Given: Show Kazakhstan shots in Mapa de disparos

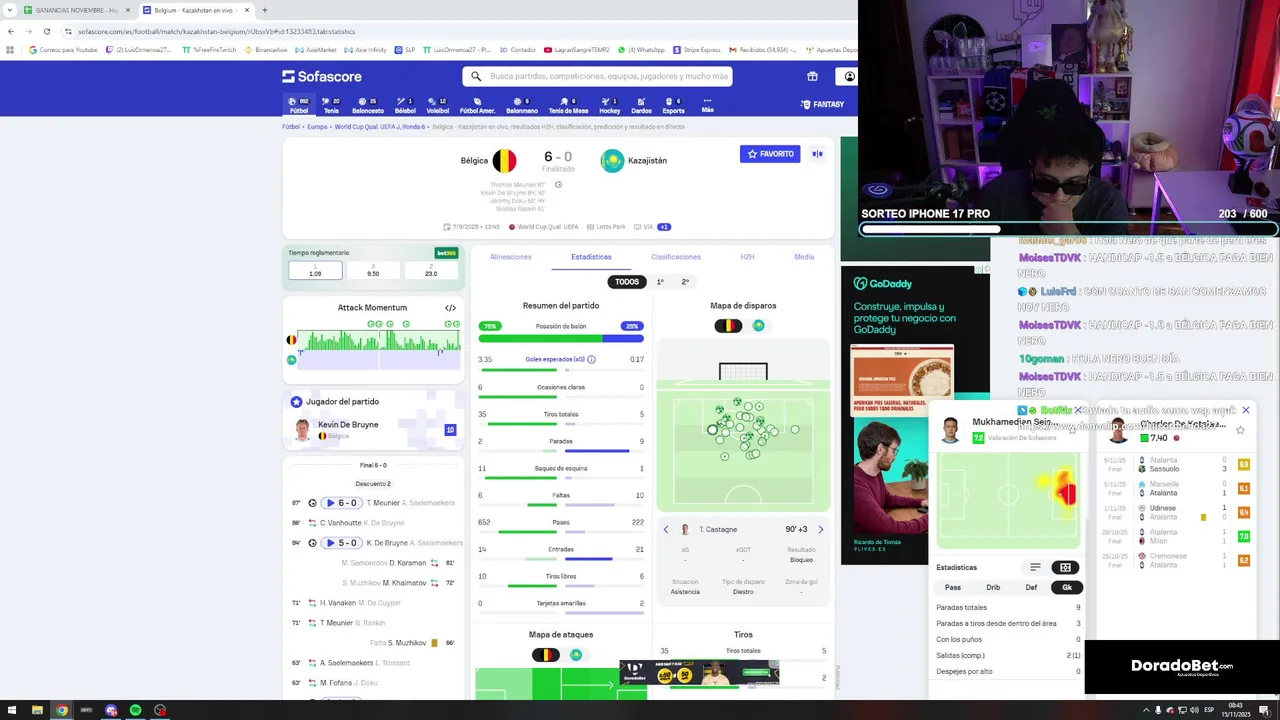Looking at the screenshot, I should (758, 326).
